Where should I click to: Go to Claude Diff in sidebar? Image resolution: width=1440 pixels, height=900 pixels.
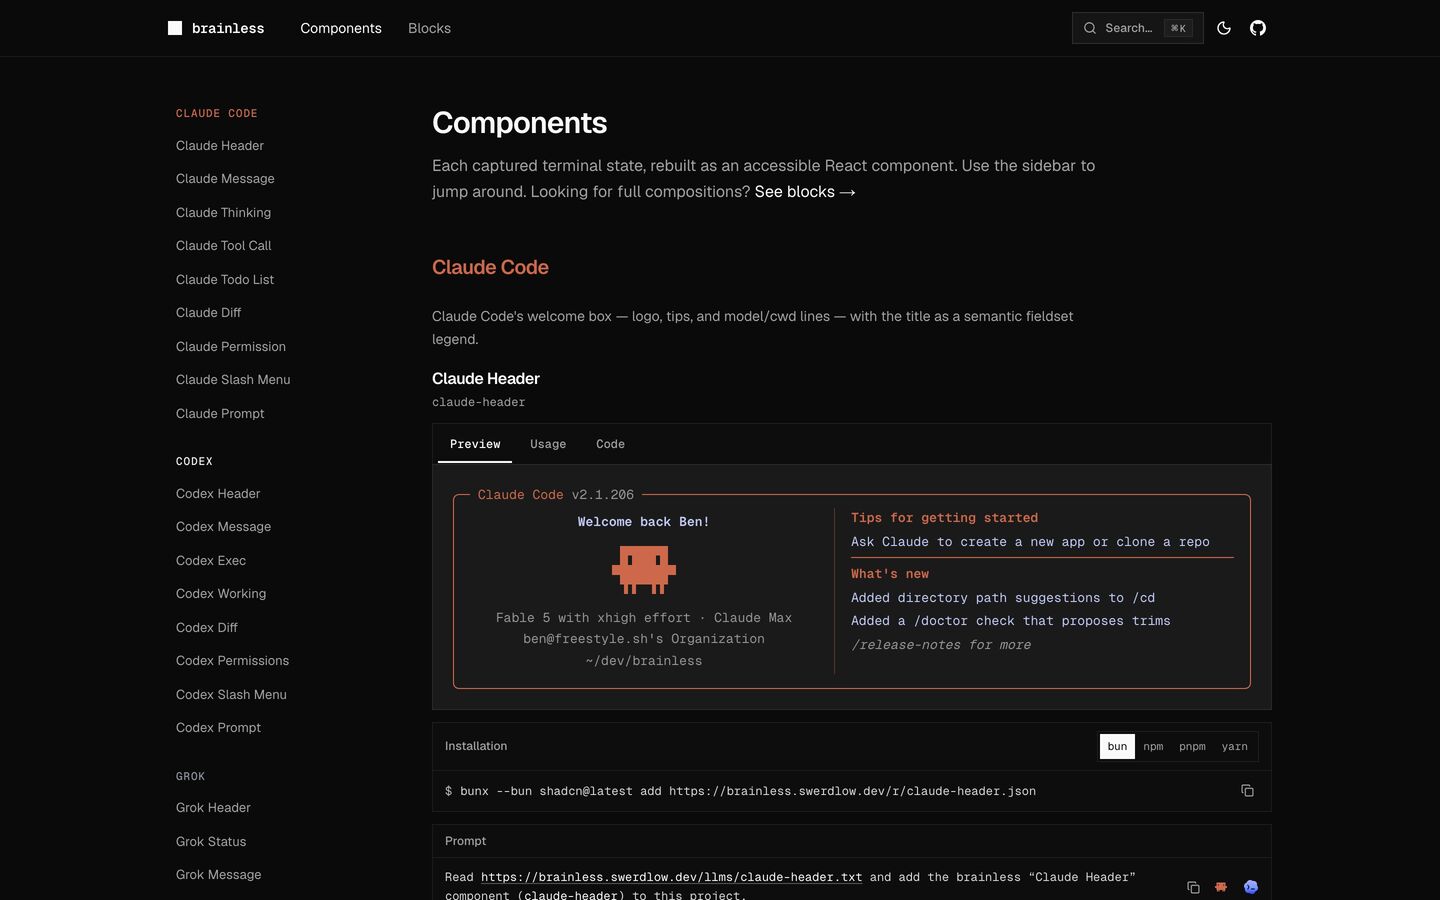tap(208, 312)
